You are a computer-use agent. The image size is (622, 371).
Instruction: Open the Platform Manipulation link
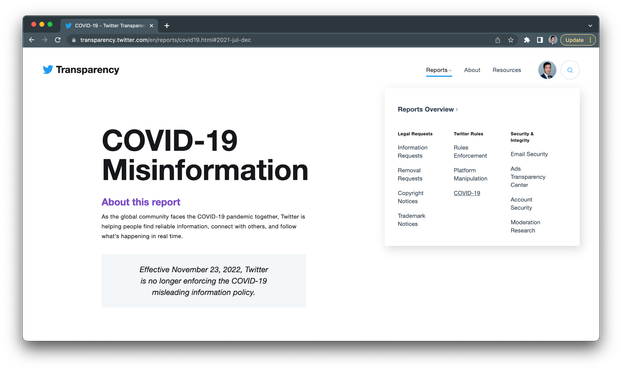(x=470, y=174)
